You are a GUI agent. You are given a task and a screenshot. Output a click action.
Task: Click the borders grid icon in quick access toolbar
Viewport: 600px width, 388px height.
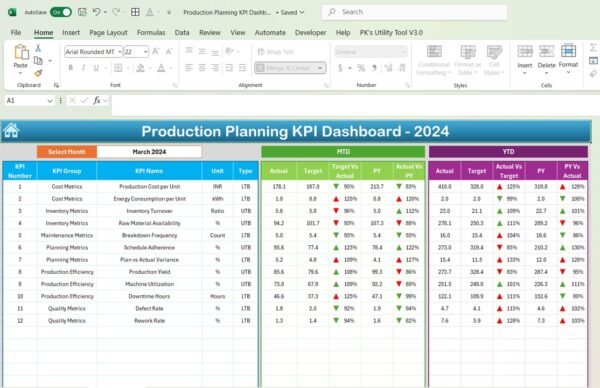pos(135,12)
